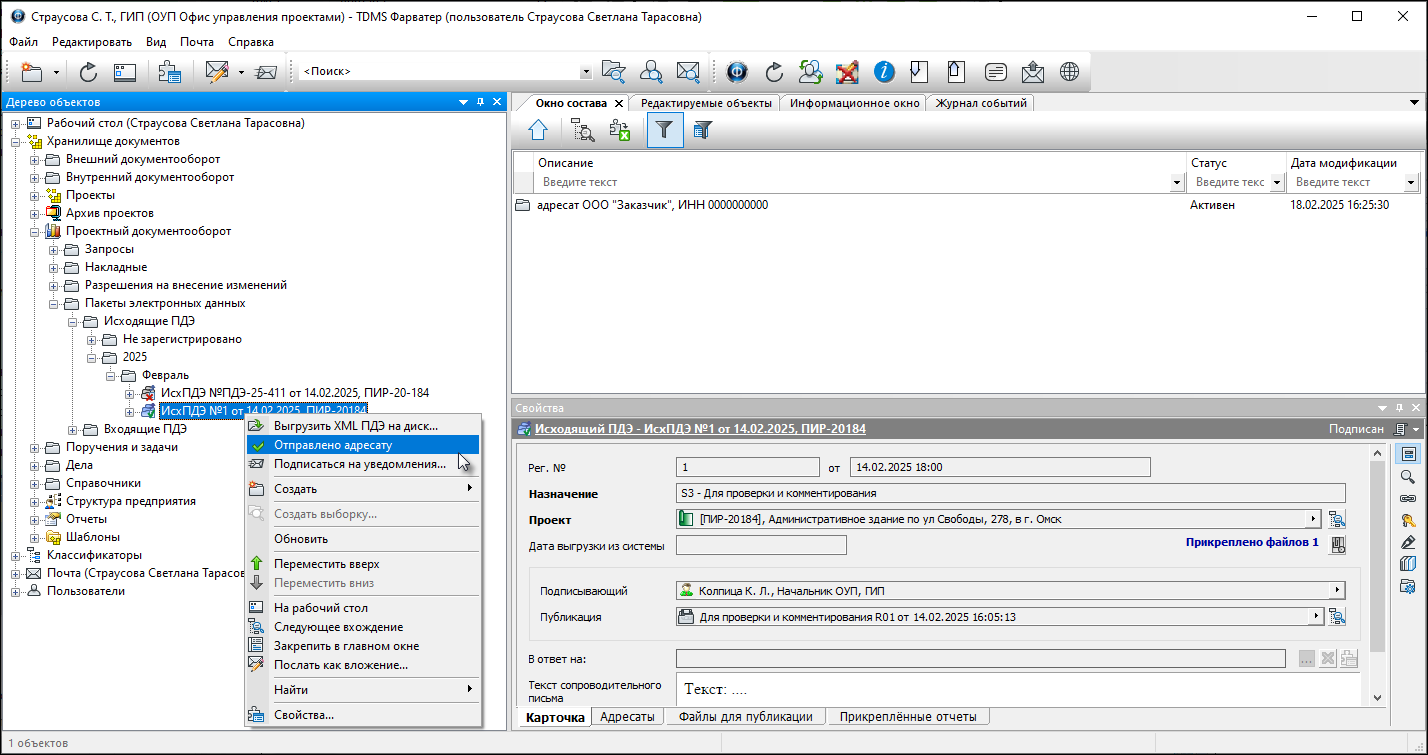Click the Properties scrollbar down arrow

[x=1378, y=697]
